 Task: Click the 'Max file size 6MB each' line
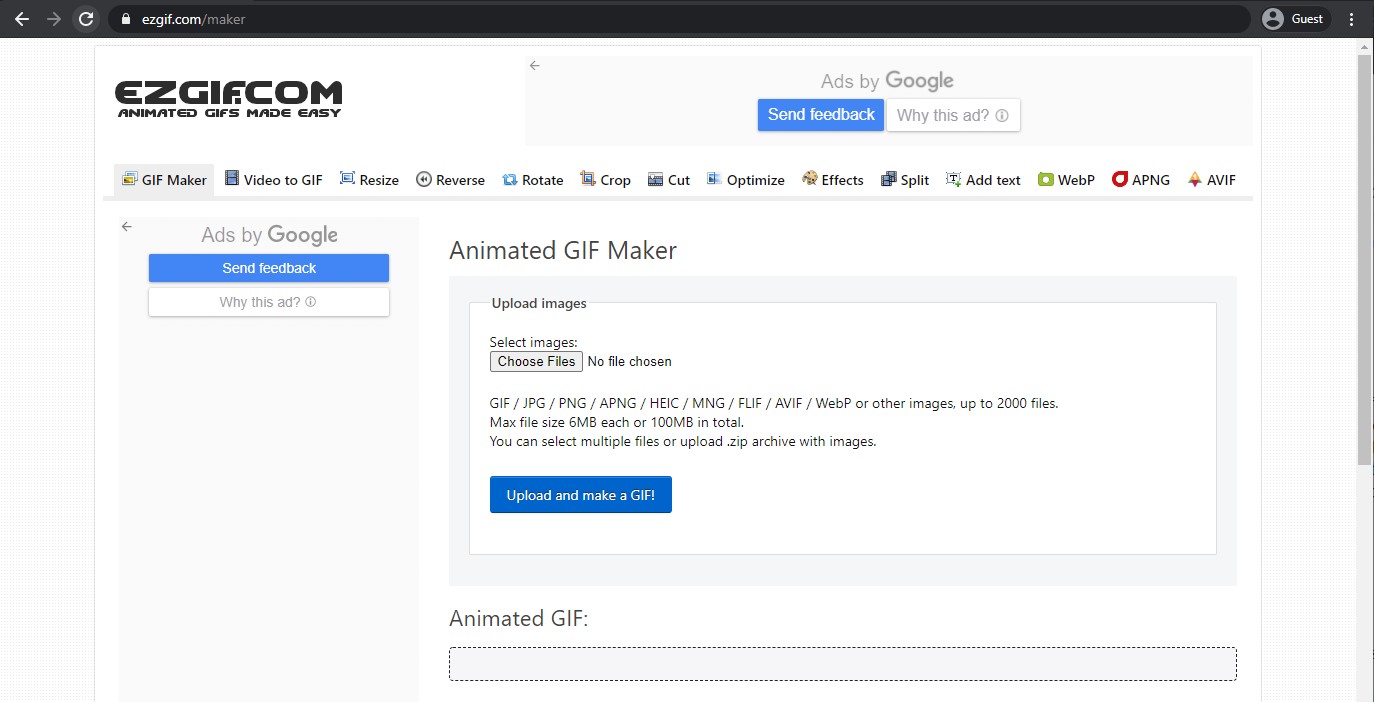(x=616, y=422)
